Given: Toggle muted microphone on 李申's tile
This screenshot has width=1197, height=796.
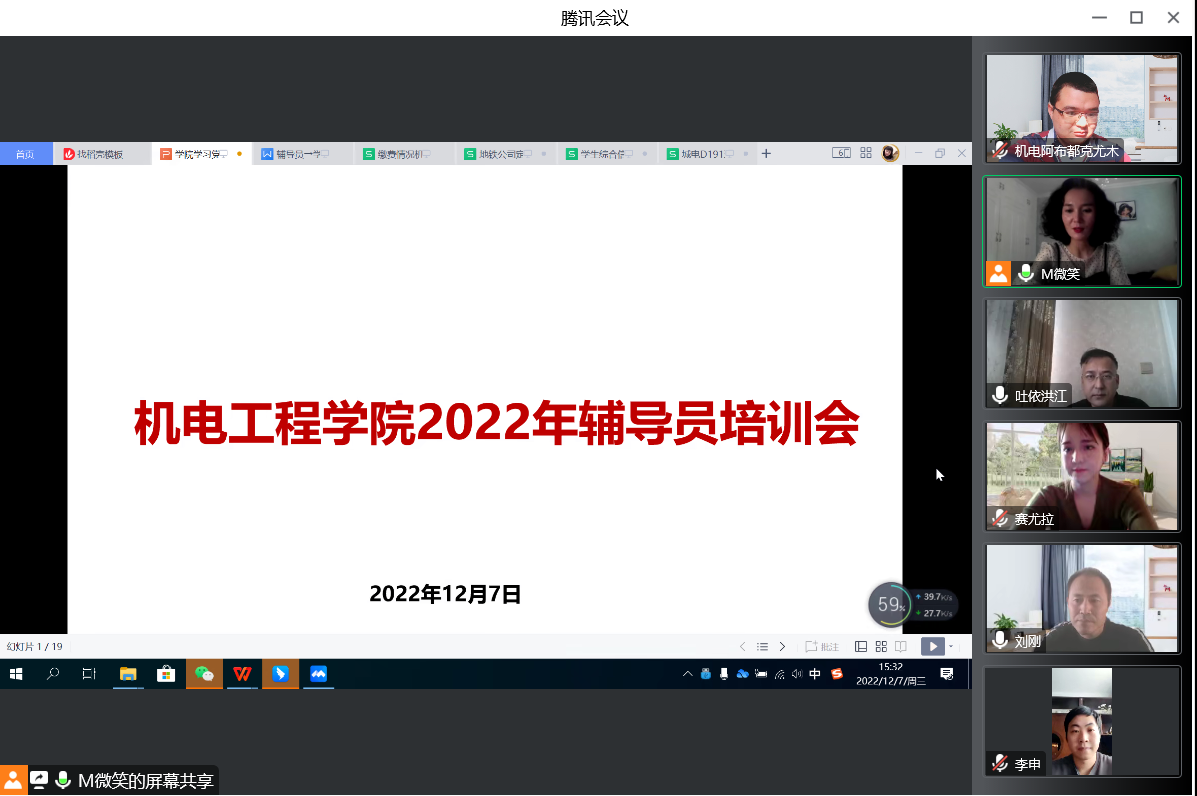Looking at the screenshot, I should (x=1000, y=764).
